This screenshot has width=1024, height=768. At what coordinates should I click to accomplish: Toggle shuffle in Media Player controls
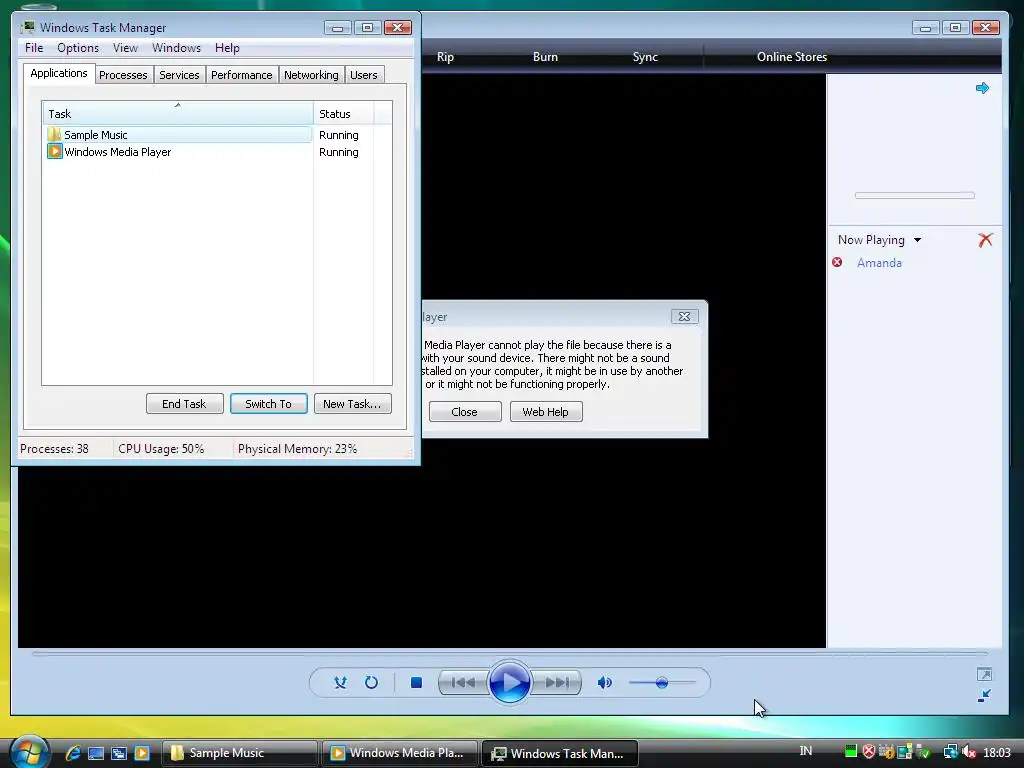point(340,682)
